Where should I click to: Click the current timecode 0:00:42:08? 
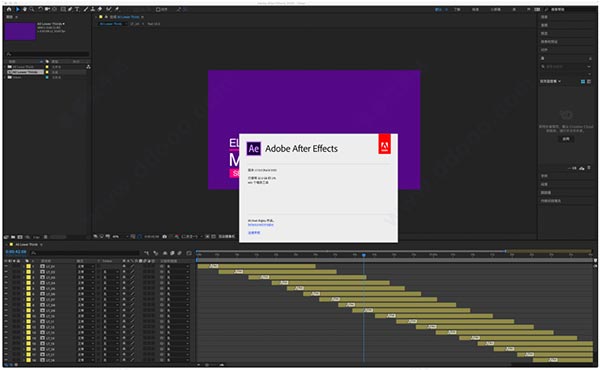click(x=16, y=251)
